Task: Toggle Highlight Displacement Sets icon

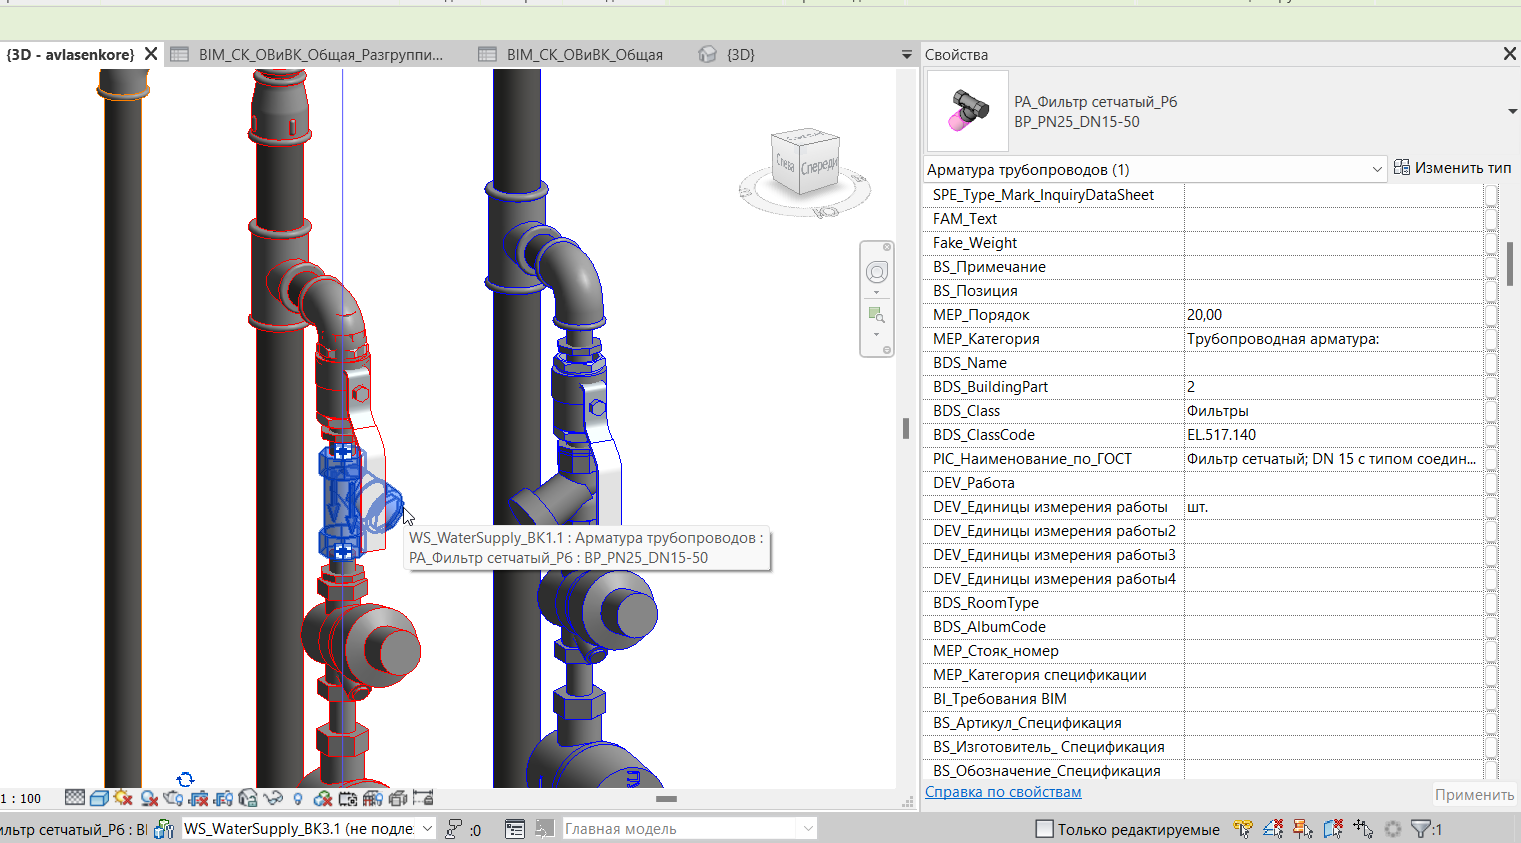Action: (x=398, y=798)
